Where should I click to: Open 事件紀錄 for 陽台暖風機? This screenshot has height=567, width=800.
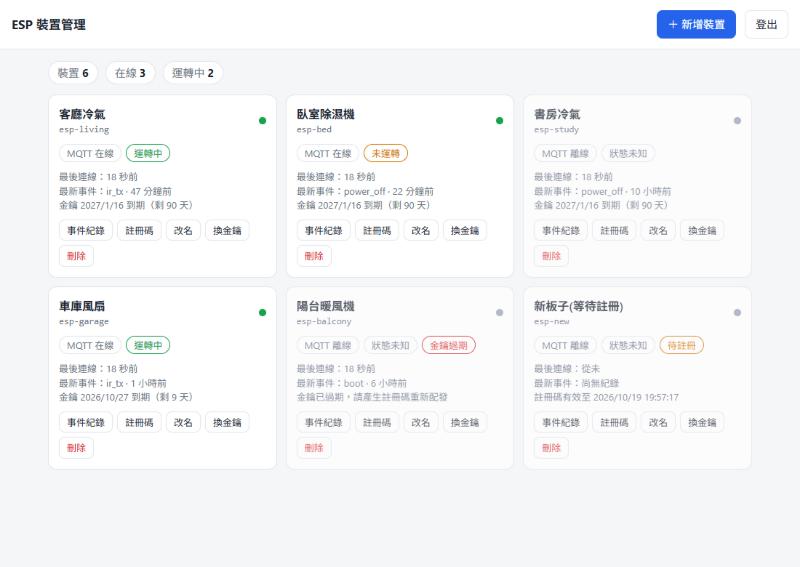323,423
